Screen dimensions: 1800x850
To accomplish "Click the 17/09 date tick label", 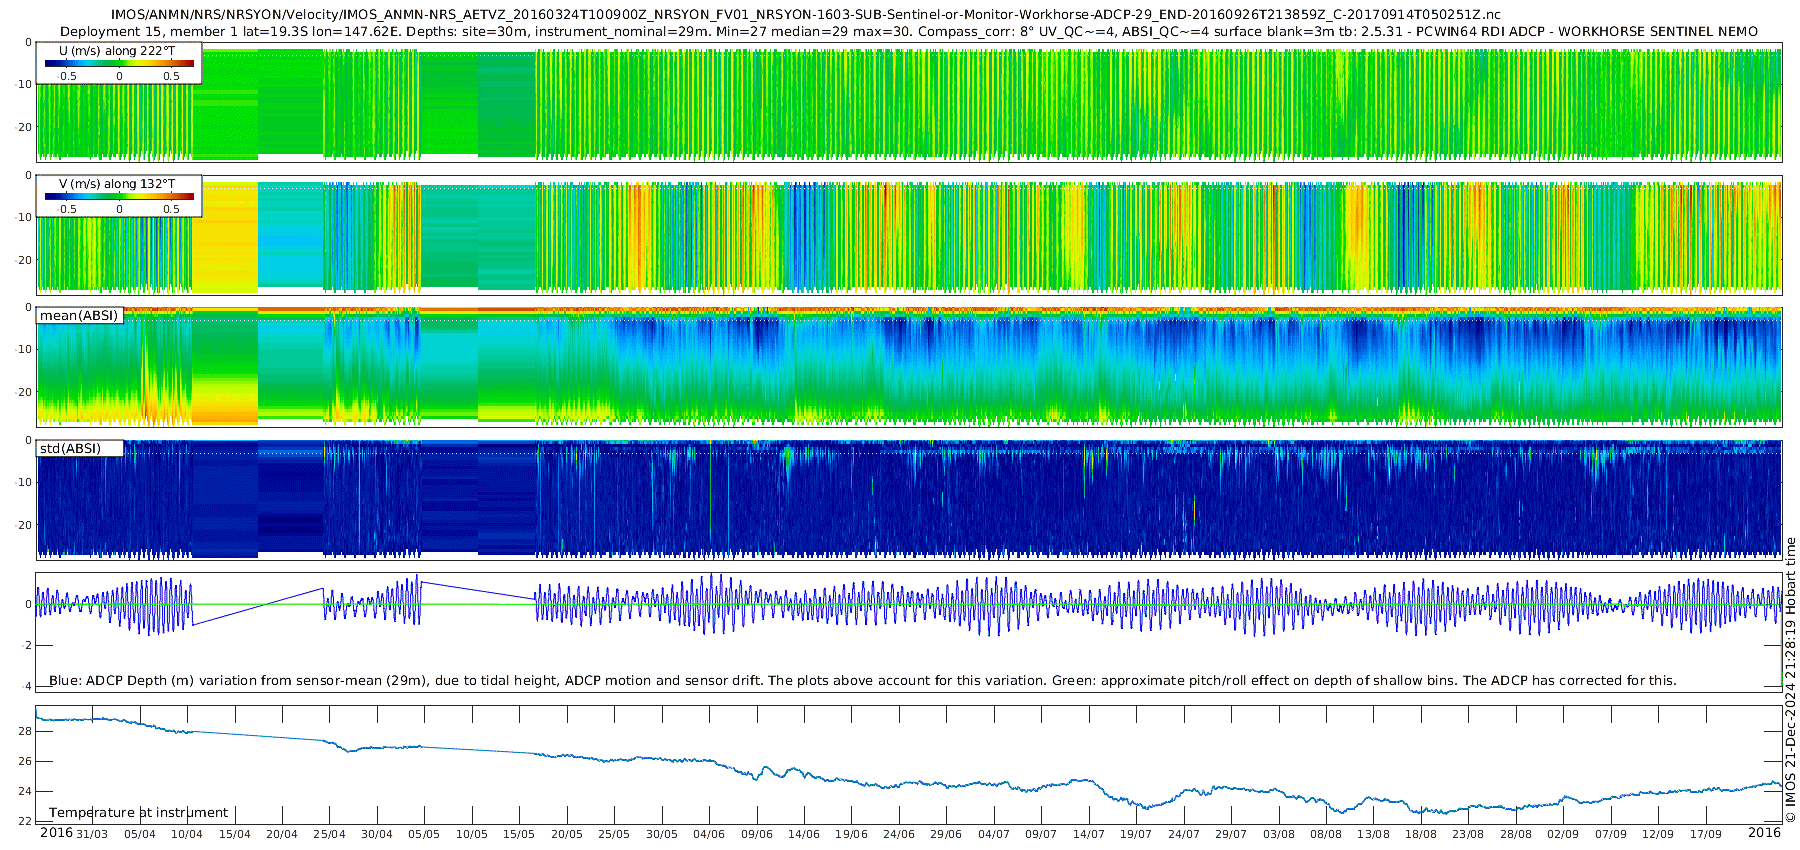I will coord(1706,834).
